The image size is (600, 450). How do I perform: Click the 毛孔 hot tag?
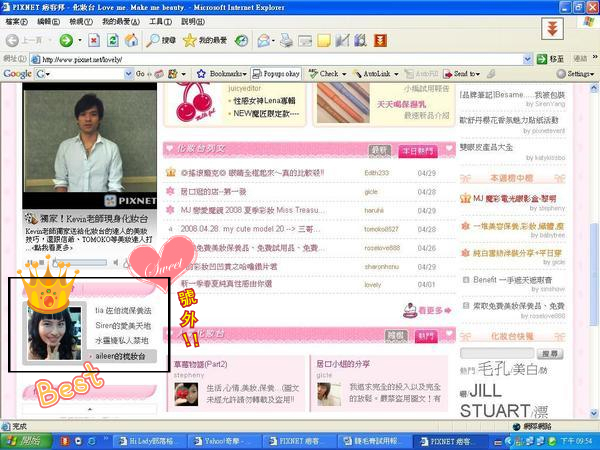(x=494, y=369)
